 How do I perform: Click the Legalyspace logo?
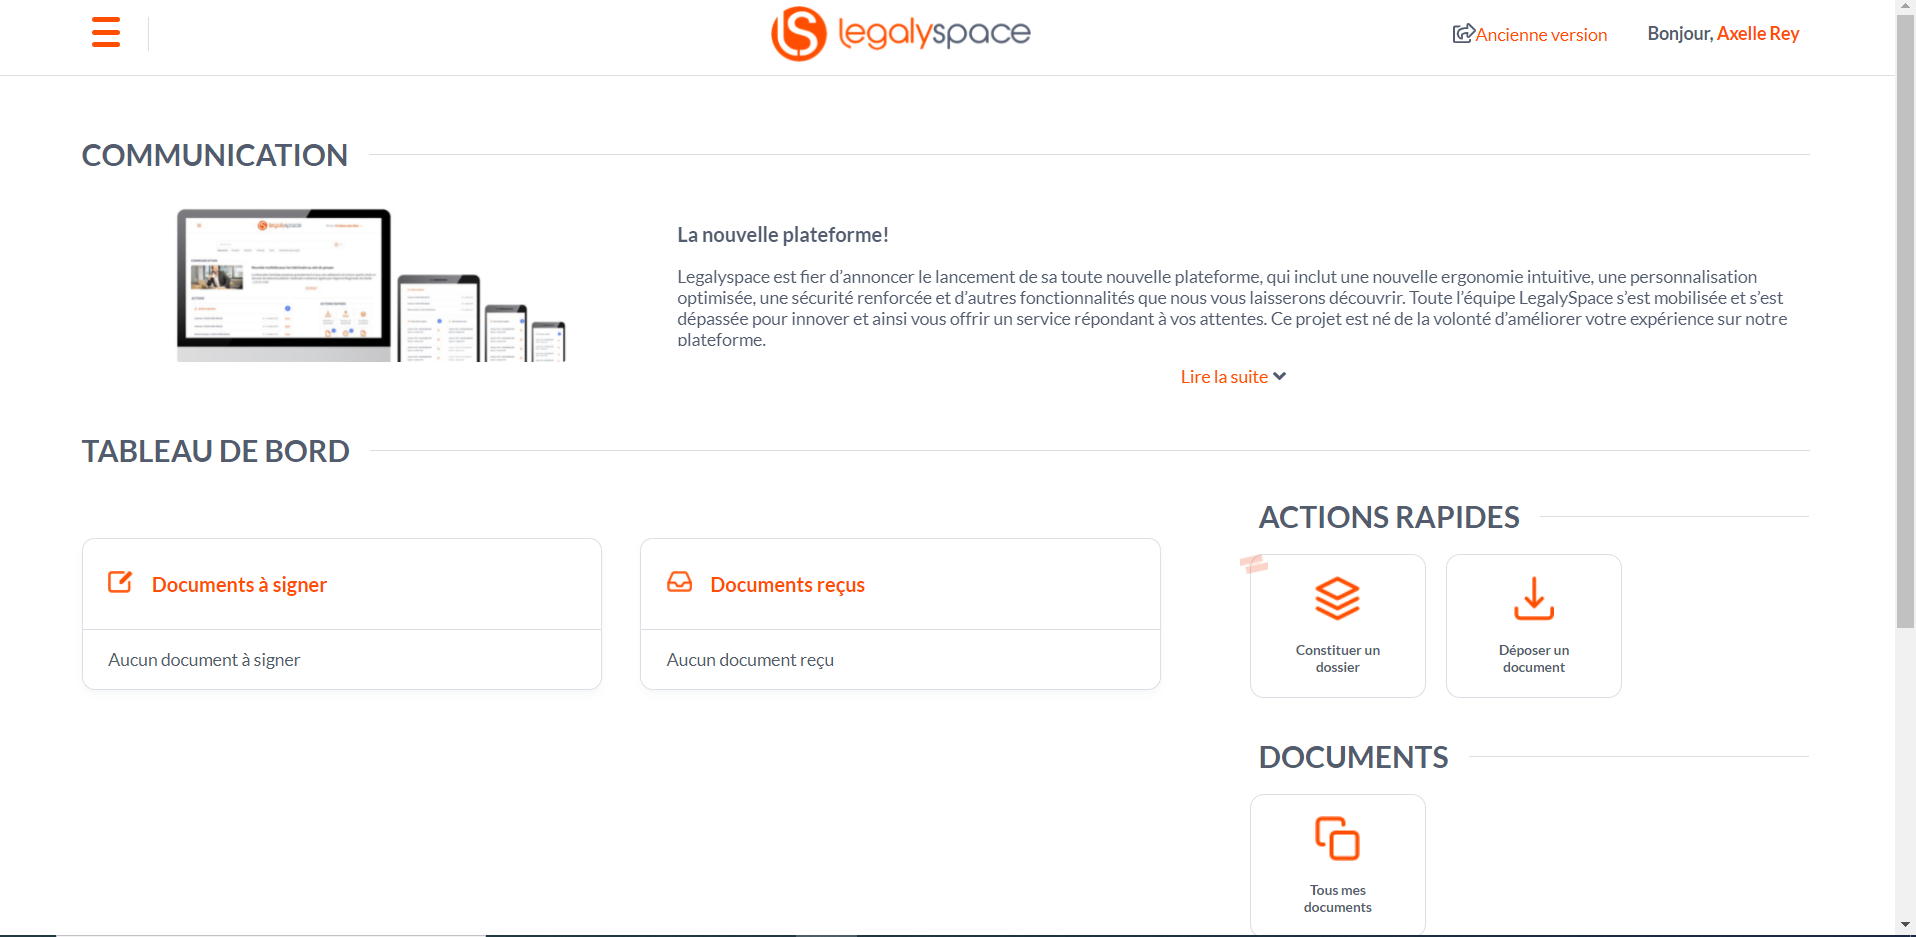click(900, 34)
